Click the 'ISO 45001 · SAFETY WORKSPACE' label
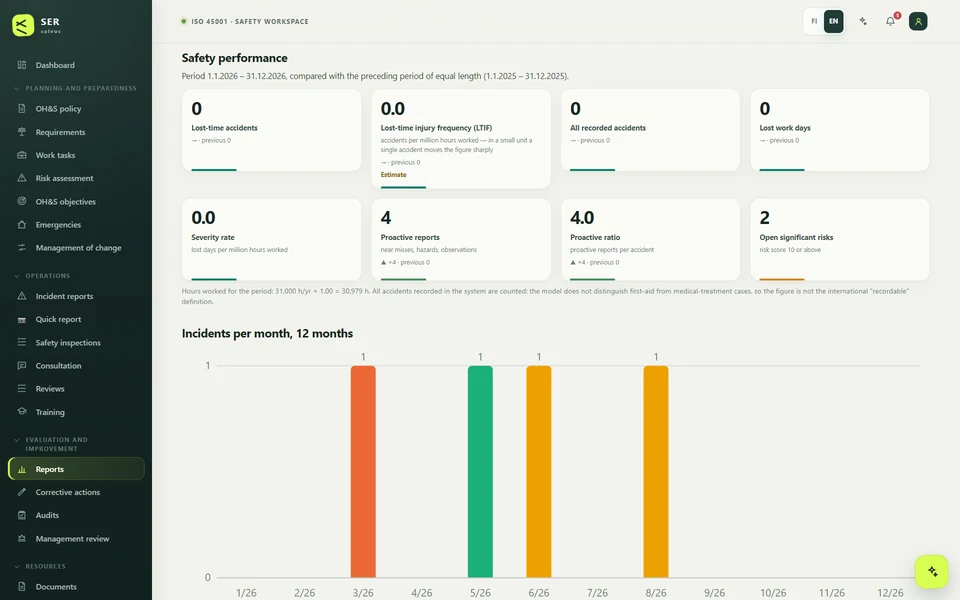Image resolution: width=960 pixels, height=600 pixels. pyautogui.click(x=250, y=21)
